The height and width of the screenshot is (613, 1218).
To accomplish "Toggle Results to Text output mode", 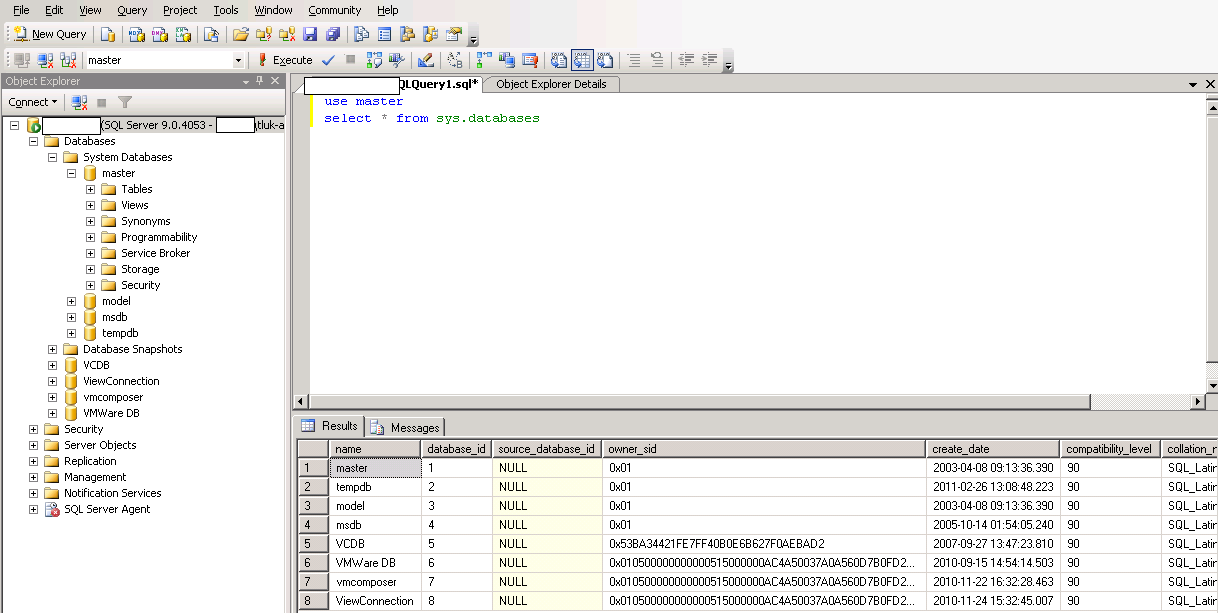I will 560,60.
